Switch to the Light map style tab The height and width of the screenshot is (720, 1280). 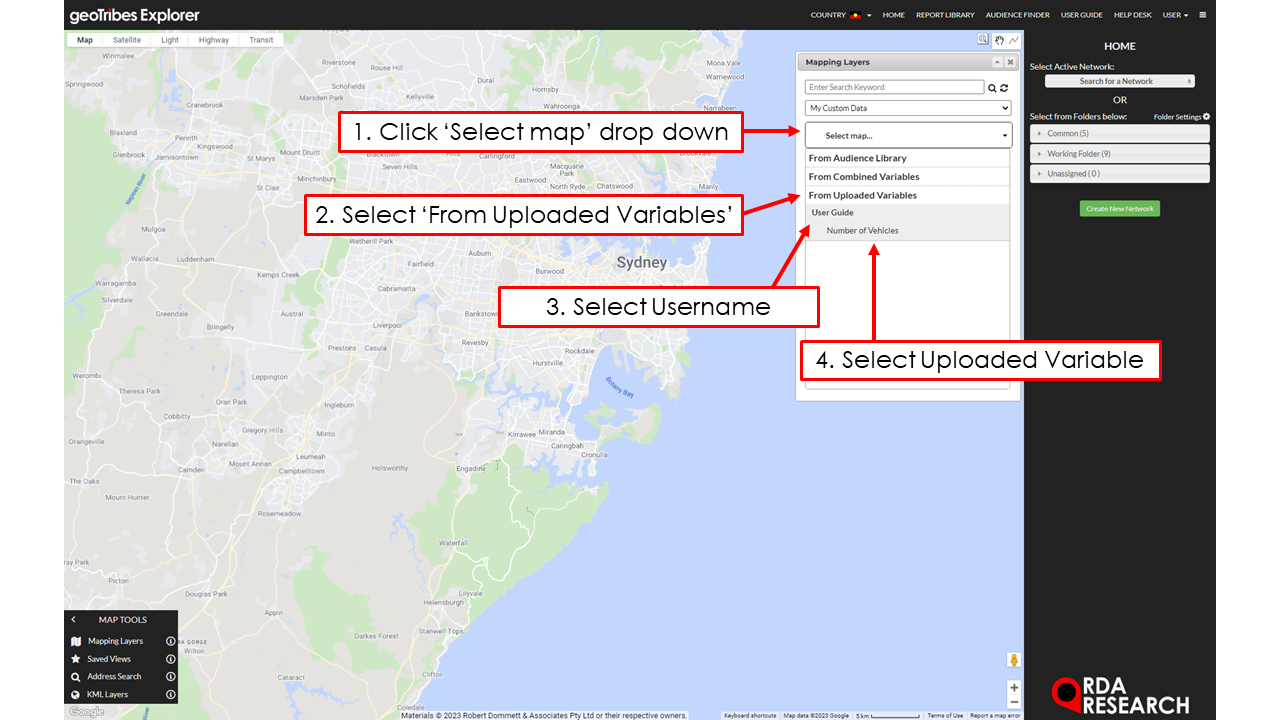[x=170, y=40]
